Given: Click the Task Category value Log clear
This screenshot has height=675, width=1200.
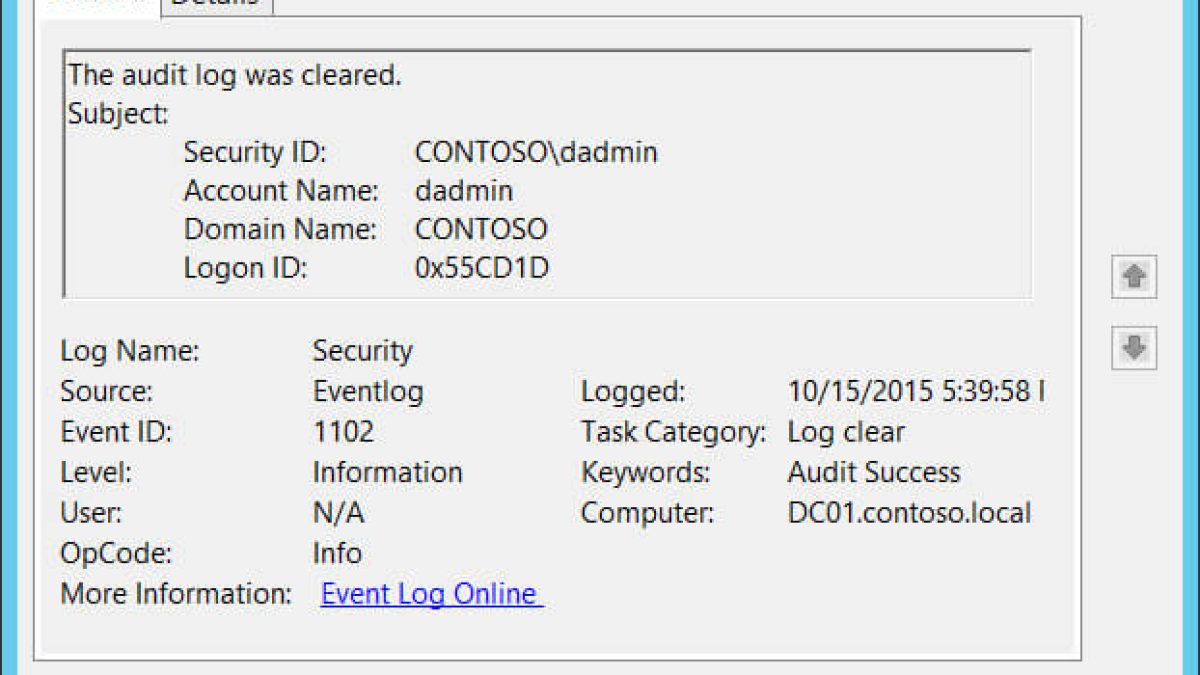Looking at the screenshot, I should [846, 432].
